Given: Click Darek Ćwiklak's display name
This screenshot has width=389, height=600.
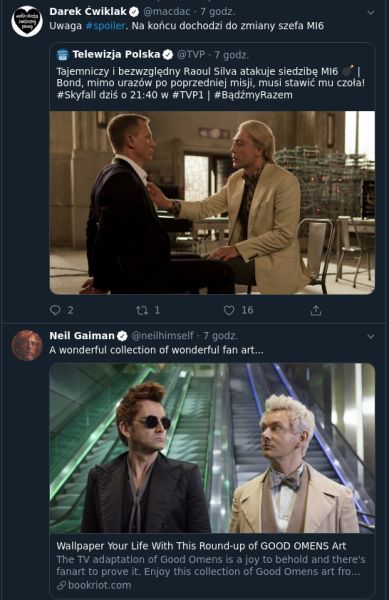Looking at the screenshot, I should (88, 12).
